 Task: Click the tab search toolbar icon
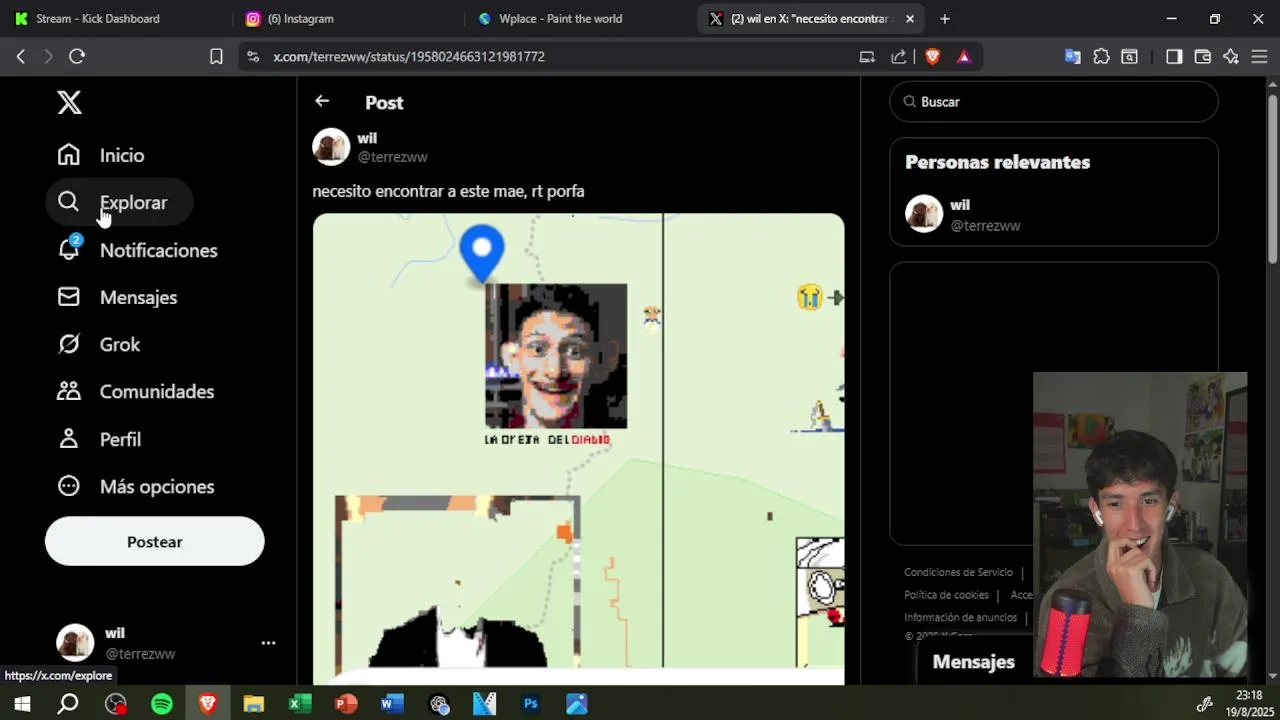(x=1129, y=57)
